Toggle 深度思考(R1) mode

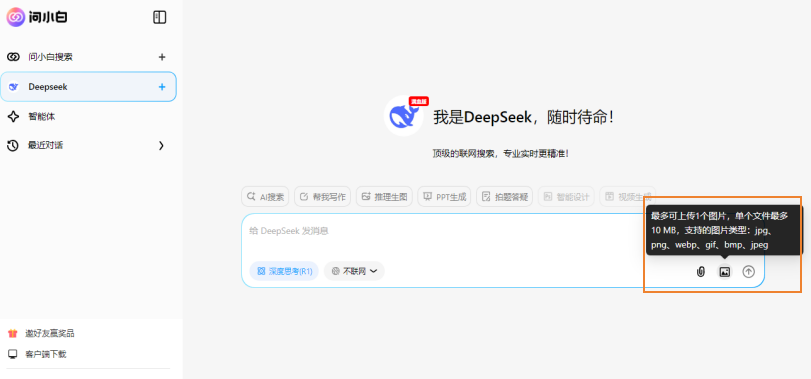(x=284, y=271)
